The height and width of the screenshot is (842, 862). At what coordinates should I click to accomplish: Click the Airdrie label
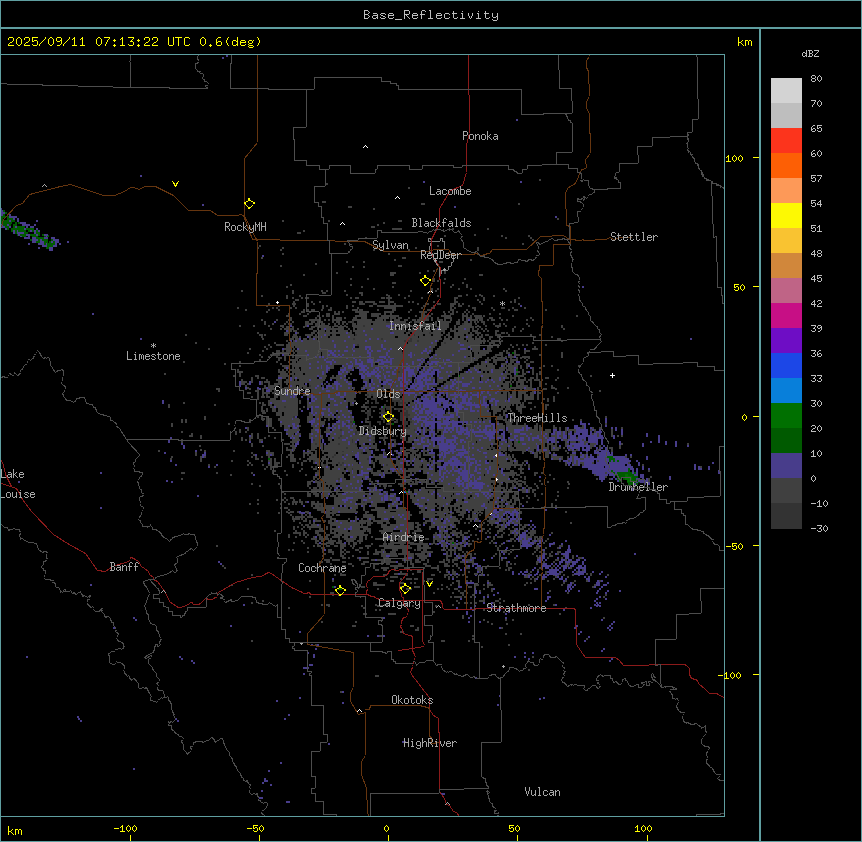point(404,537)
